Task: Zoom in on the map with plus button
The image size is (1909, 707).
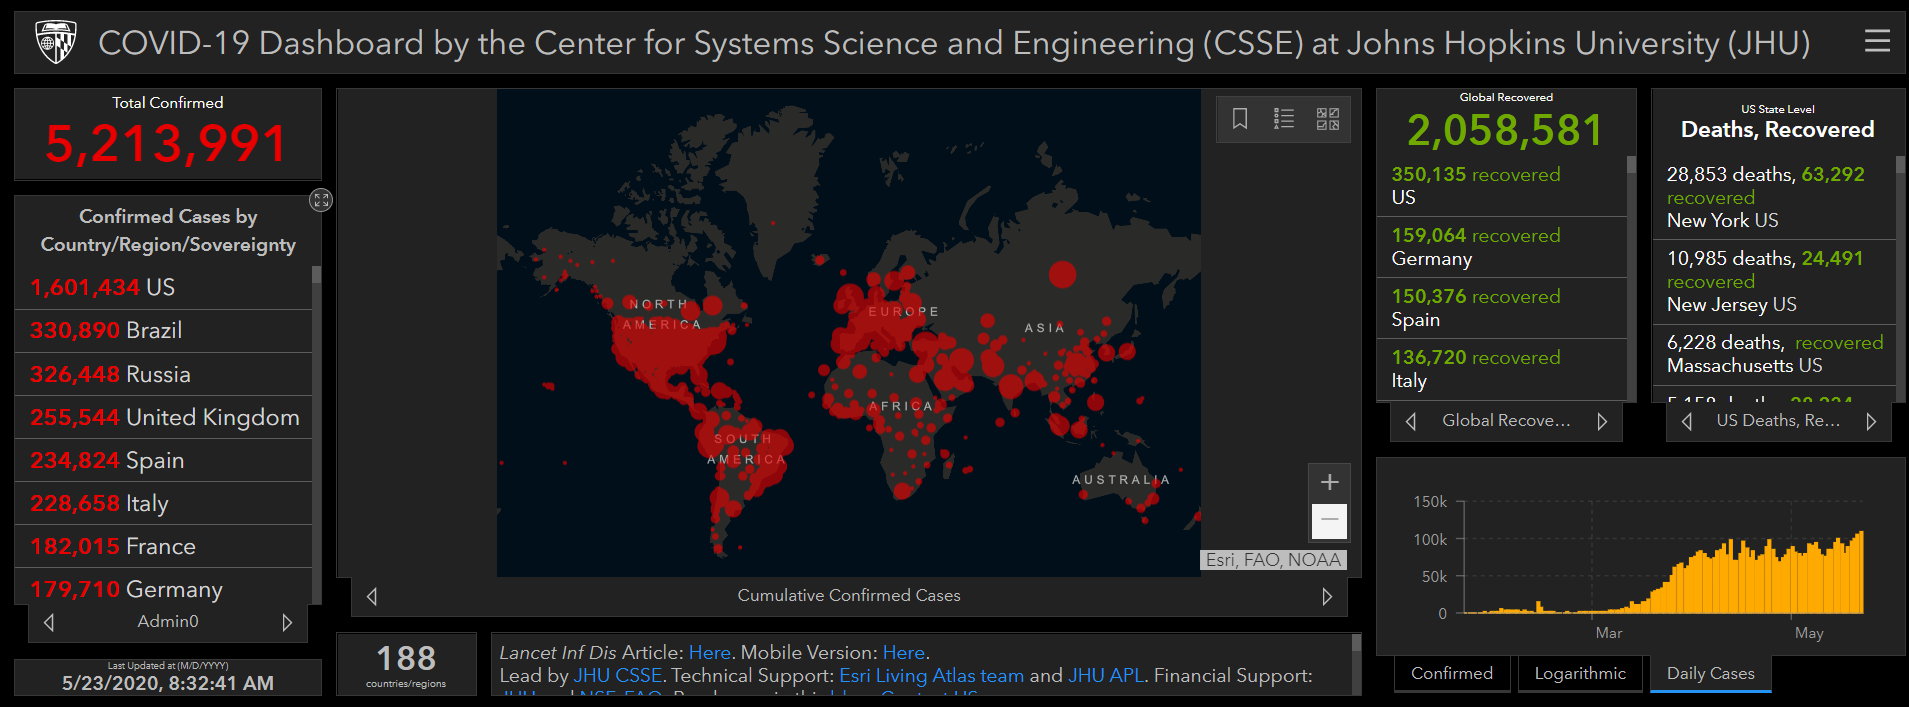Action: click(x=1329, y=482)
